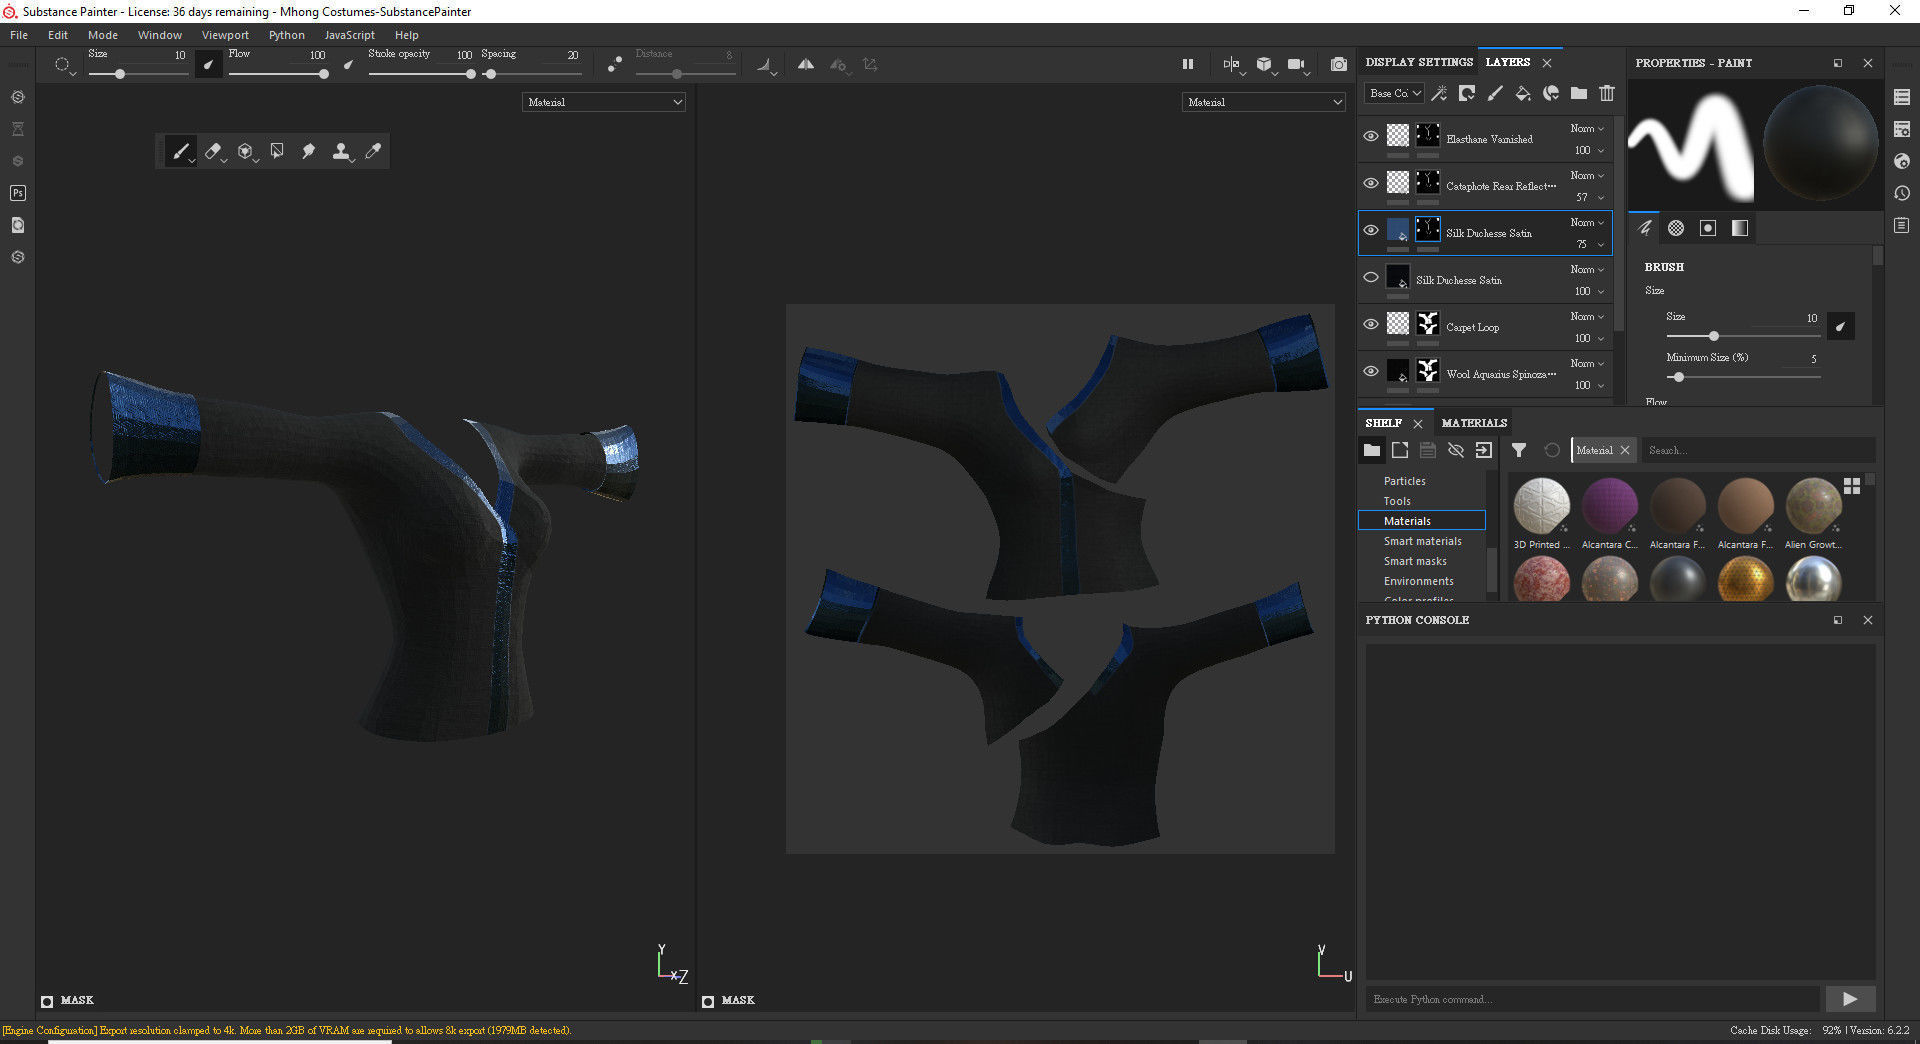Toggle pen pressure for brush Size in toolbar
The image size is (1920, 1044).
coord(208,65)
